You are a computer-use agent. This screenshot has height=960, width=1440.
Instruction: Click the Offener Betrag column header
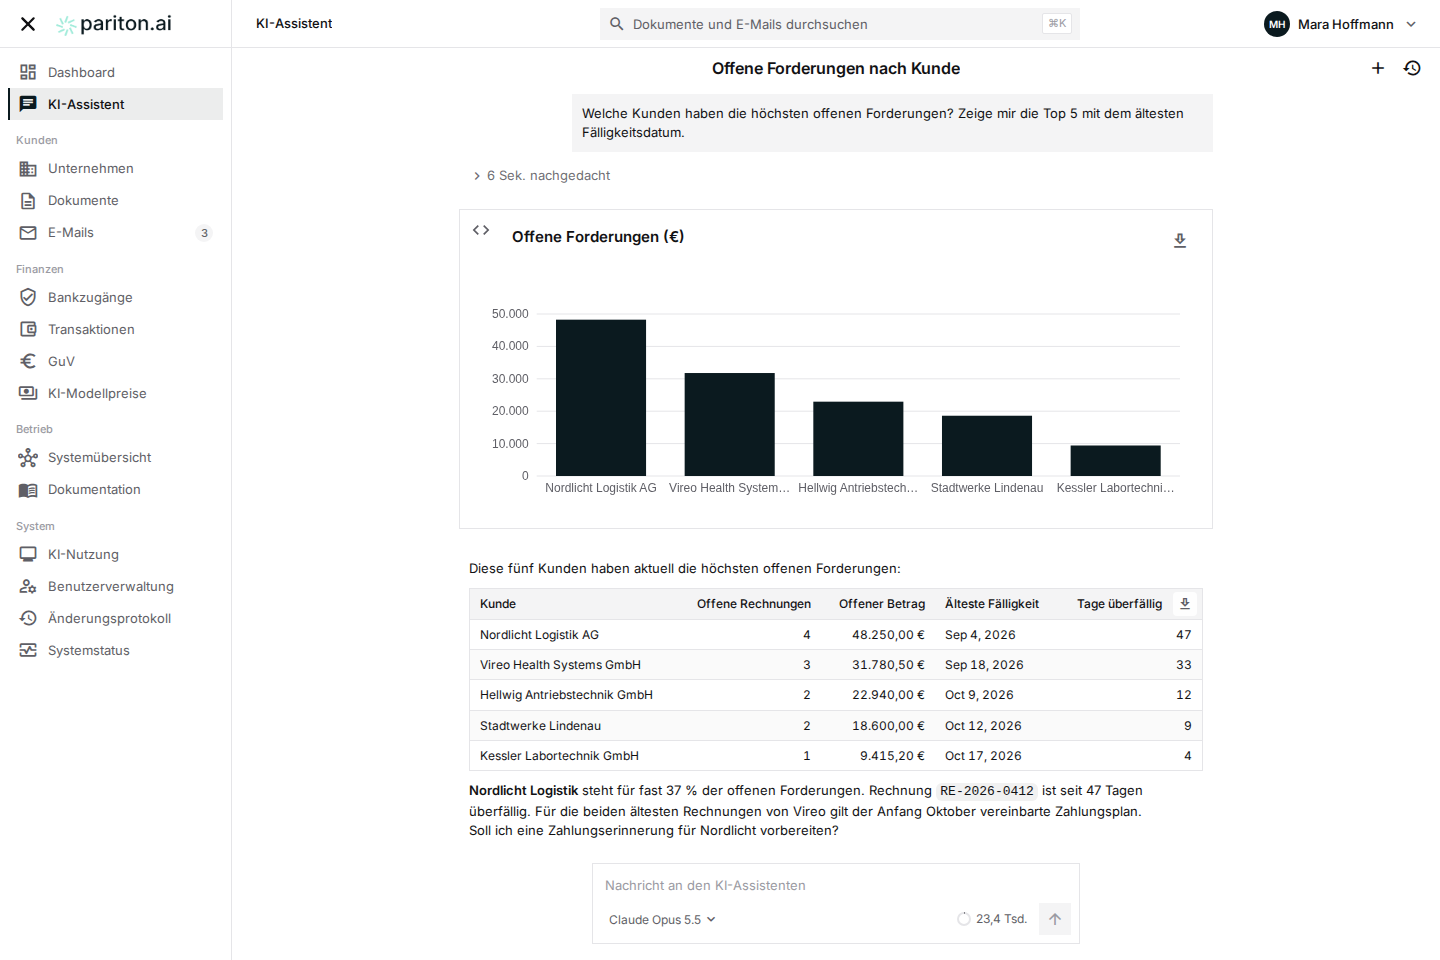[x=882, y=604]
